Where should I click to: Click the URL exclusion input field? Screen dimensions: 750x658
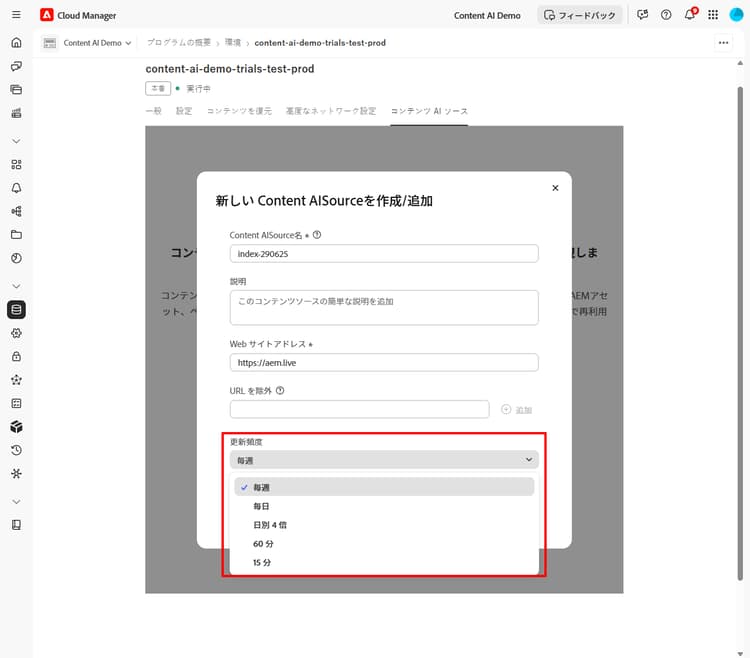tap(359, 409)
